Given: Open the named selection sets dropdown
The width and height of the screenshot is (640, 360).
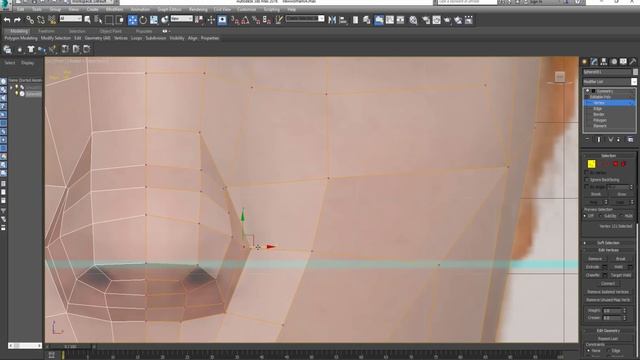Looking at the screenshot, I should [305, 19].
